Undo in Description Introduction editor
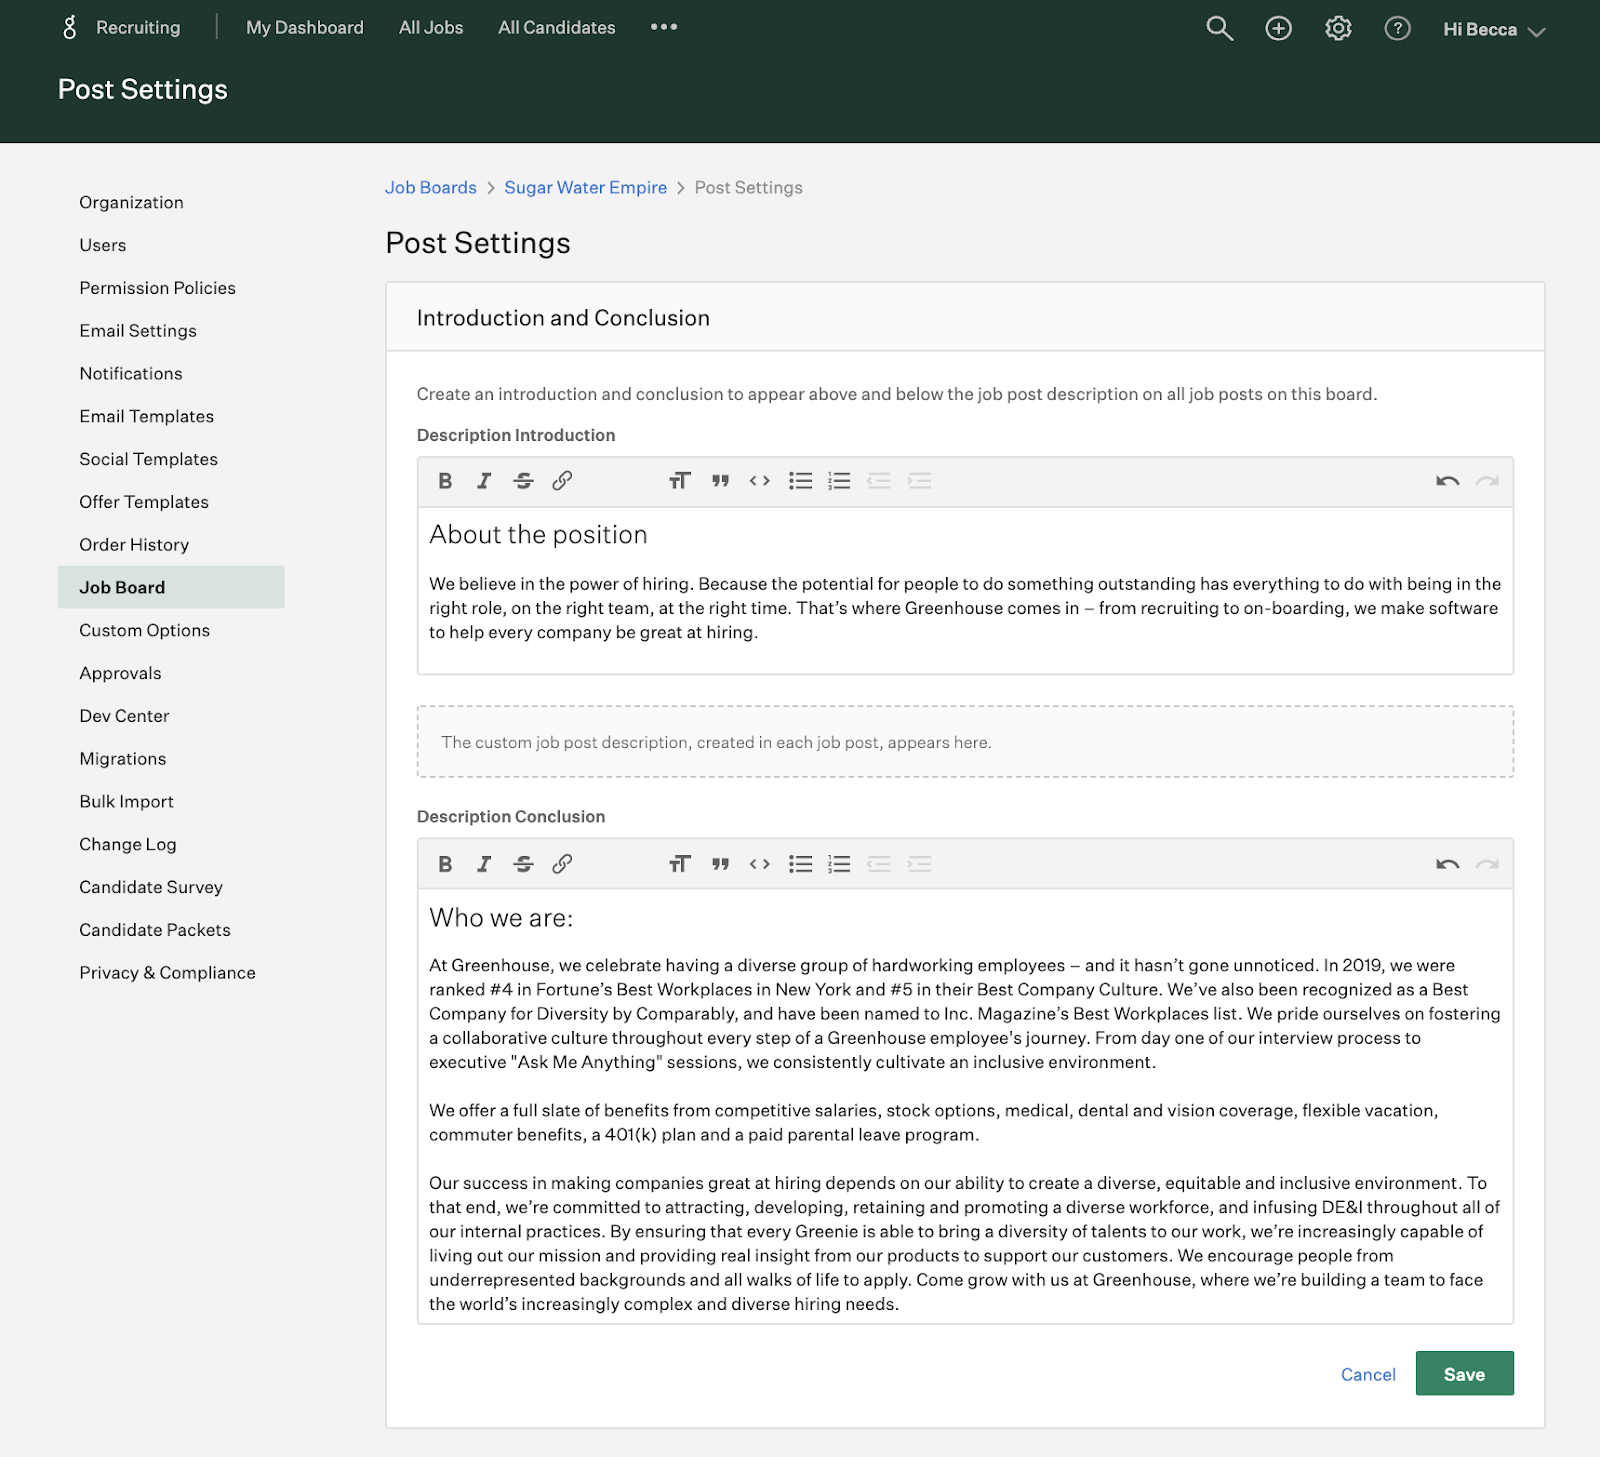Viewport: 1600px width, 1457px height. pos(1447,481)
